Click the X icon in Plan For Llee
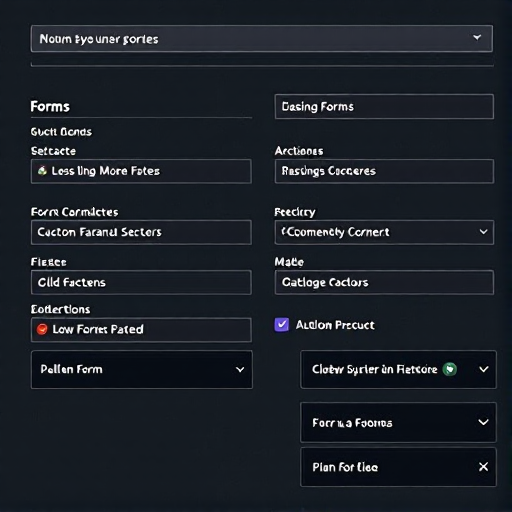 (x=483, y=467)
